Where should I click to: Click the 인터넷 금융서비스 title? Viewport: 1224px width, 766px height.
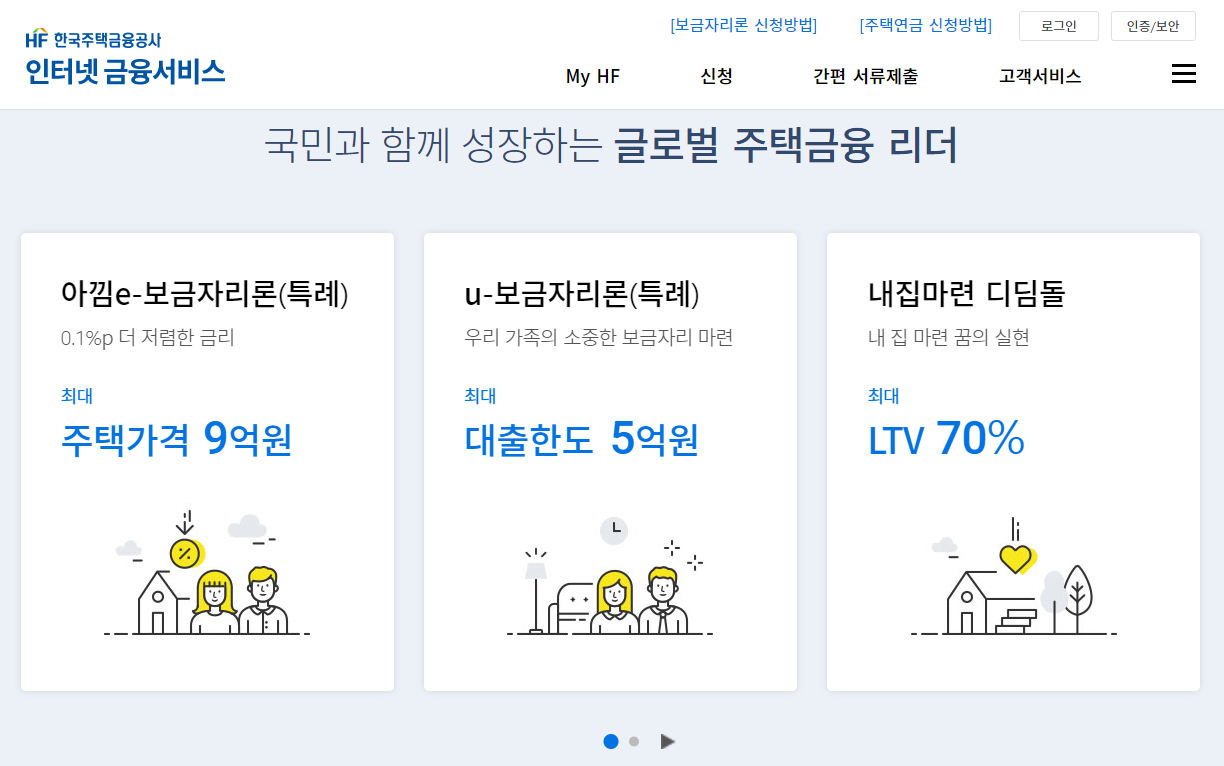pyautogui.click(x=125, y=71)
